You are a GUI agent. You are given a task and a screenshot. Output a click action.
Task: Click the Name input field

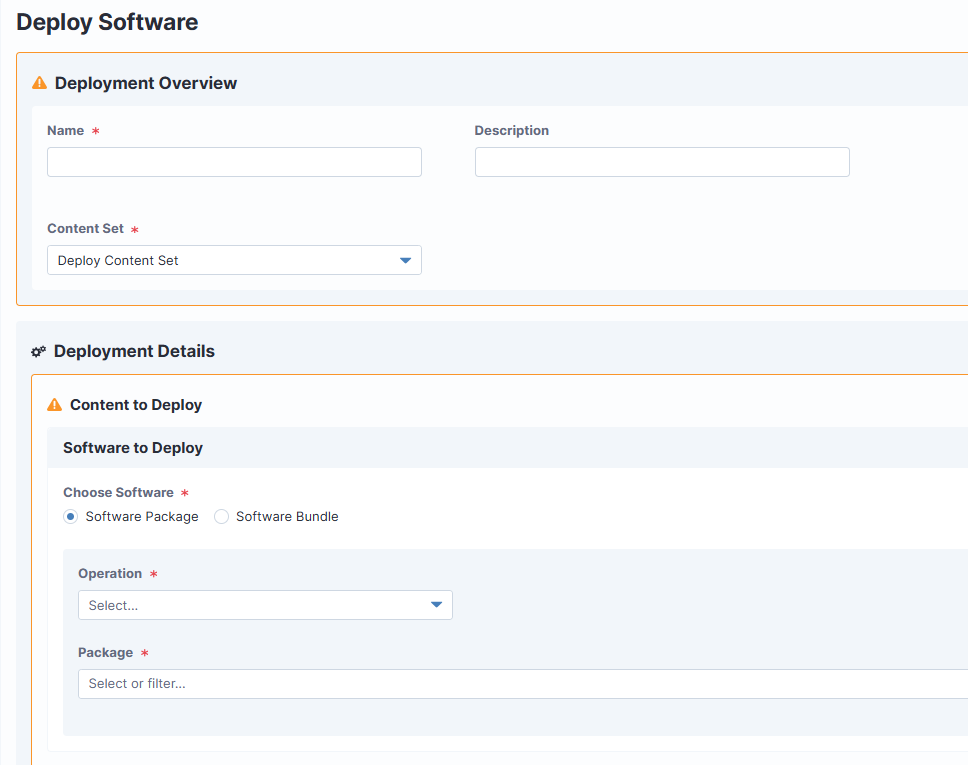(235, 162)
